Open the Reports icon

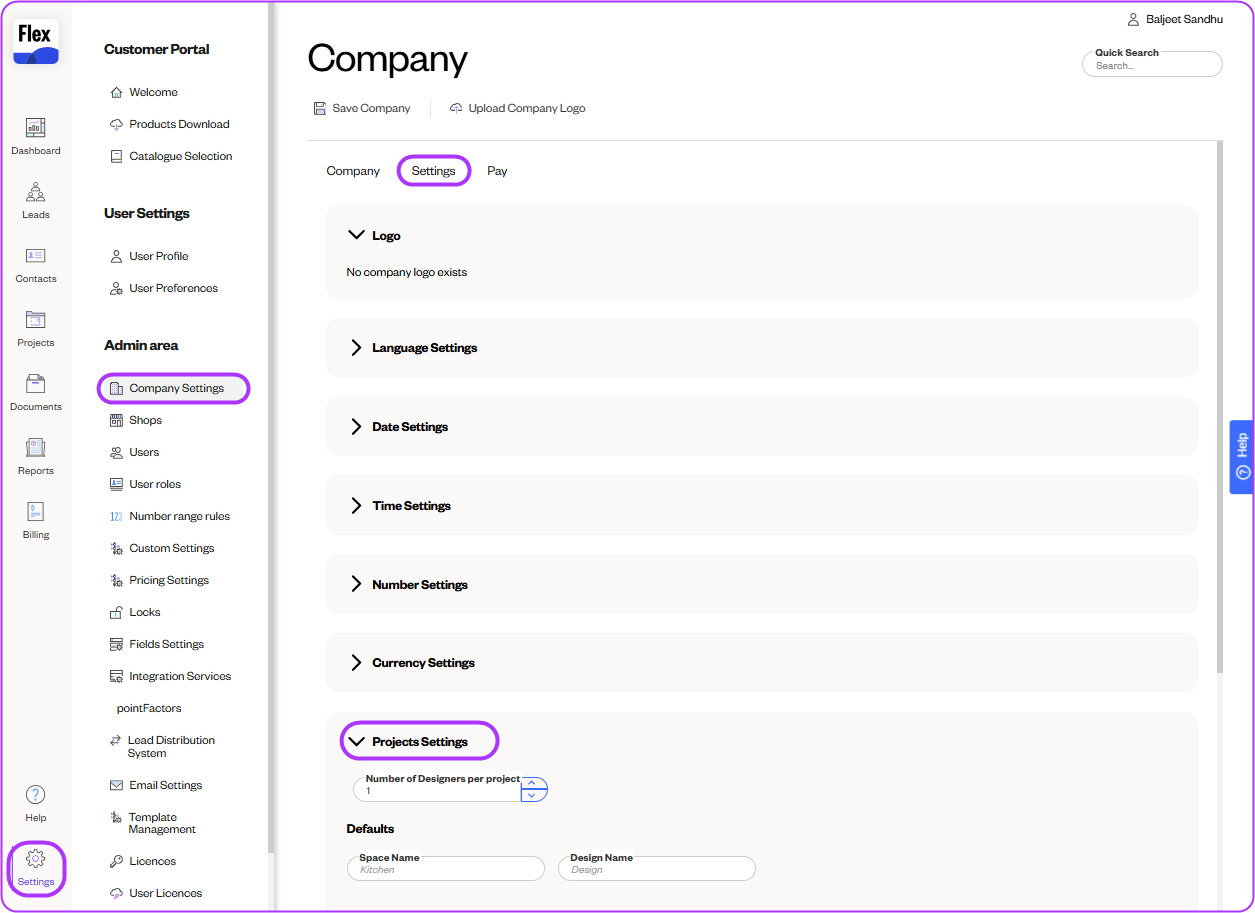point(36,456)
